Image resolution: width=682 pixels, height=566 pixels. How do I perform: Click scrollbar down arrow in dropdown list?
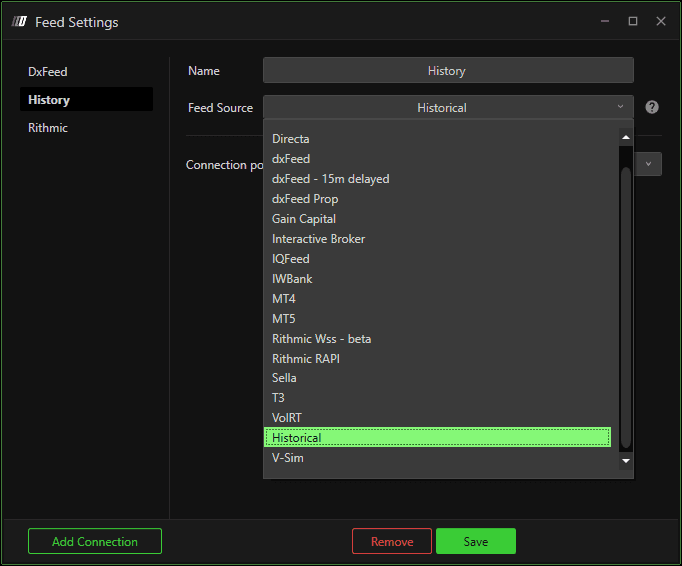click(626, 461)
